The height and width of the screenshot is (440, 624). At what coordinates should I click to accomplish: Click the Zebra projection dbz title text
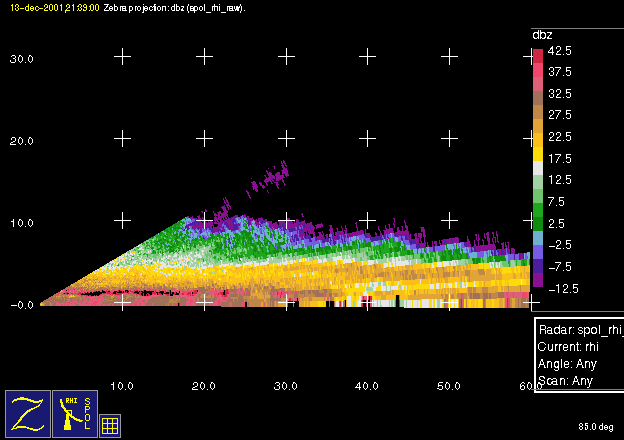click(175, 7)
